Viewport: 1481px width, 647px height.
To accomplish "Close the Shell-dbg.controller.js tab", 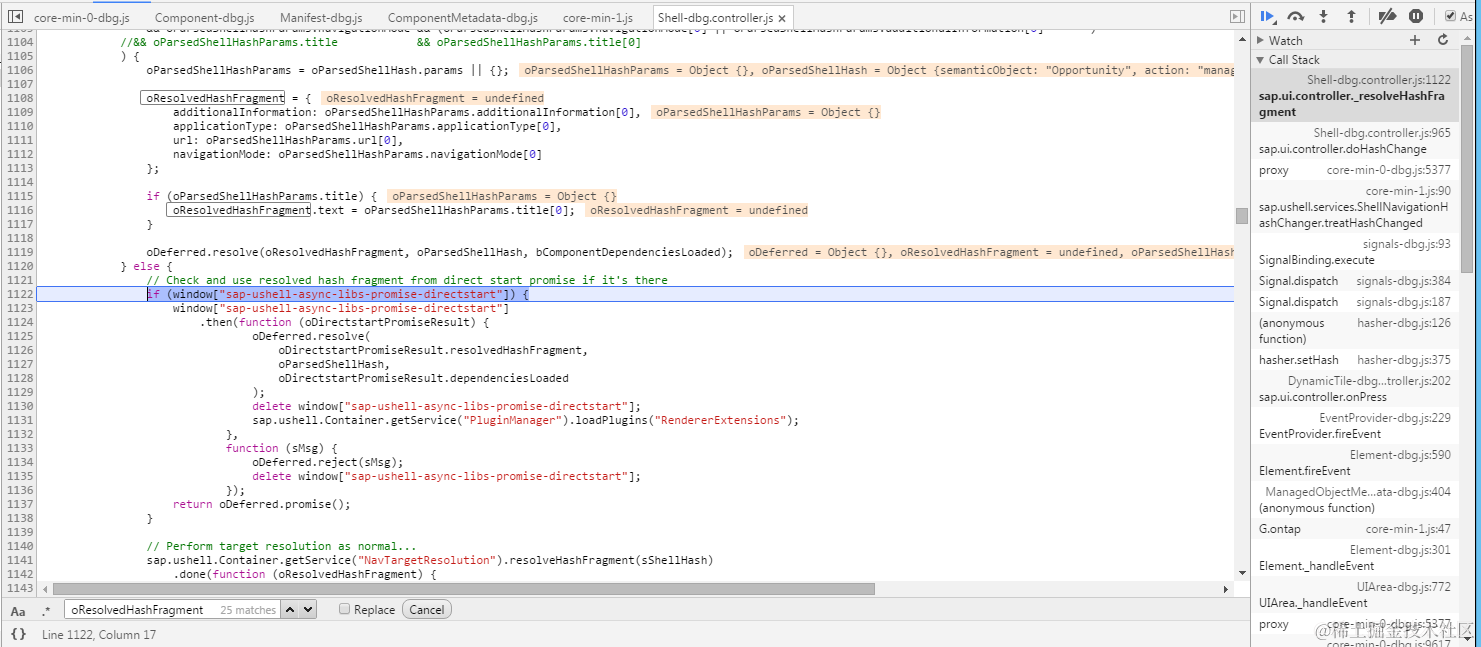I will pyautogui.click(x=782, y=18).
